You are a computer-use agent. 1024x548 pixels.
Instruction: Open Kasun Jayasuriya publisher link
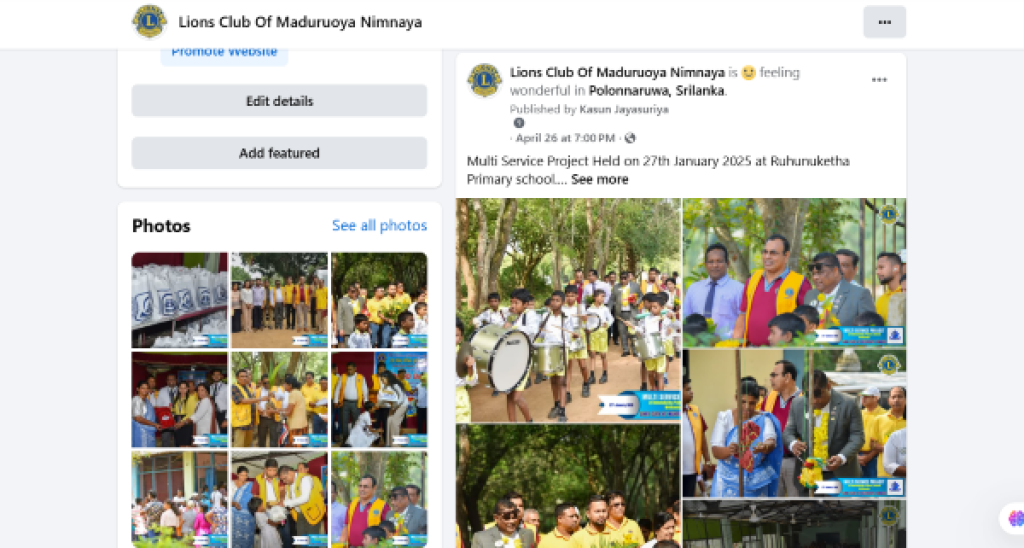click(624, 109)
